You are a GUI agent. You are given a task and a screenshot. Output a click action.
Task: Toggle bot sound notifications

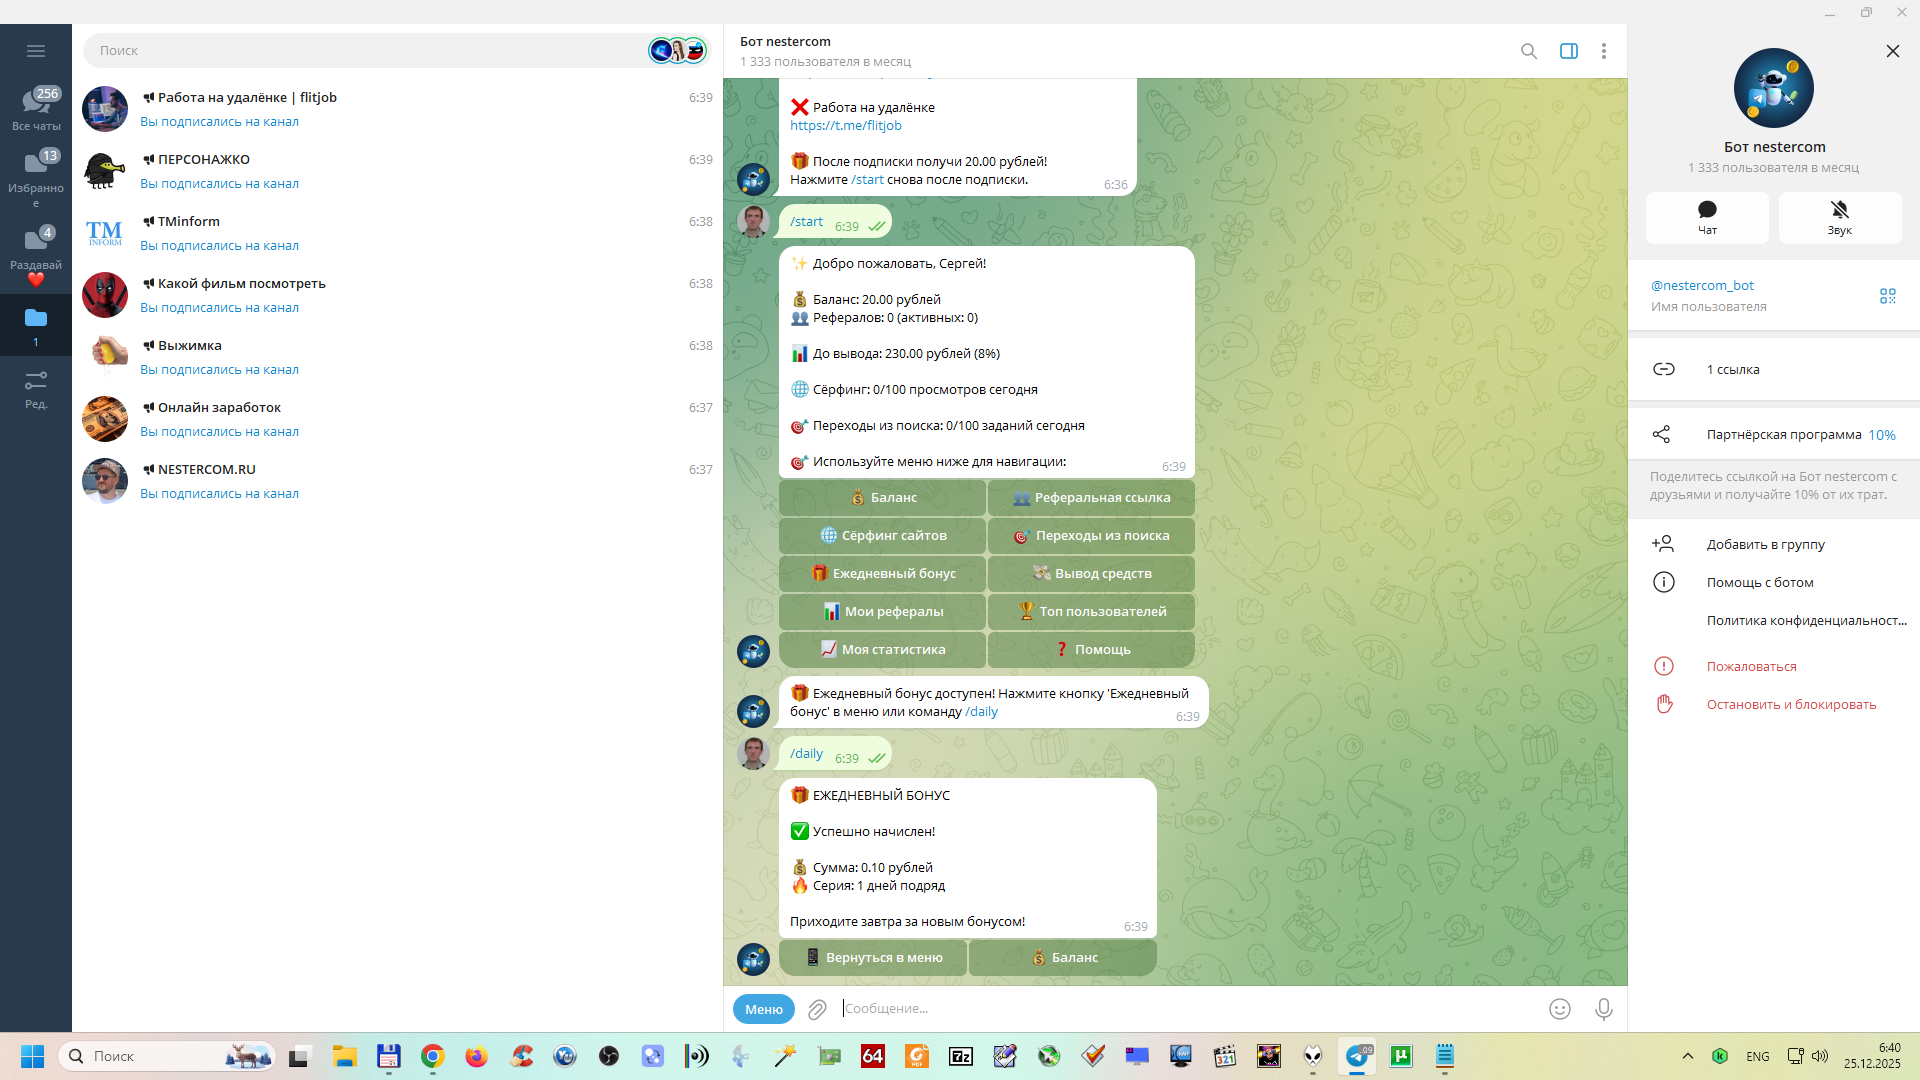[x=1840, y=217]
